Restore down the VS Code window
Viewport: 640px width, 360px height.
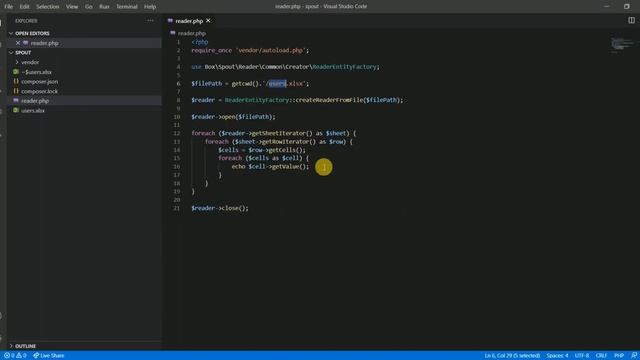click(x=627, y=7)
